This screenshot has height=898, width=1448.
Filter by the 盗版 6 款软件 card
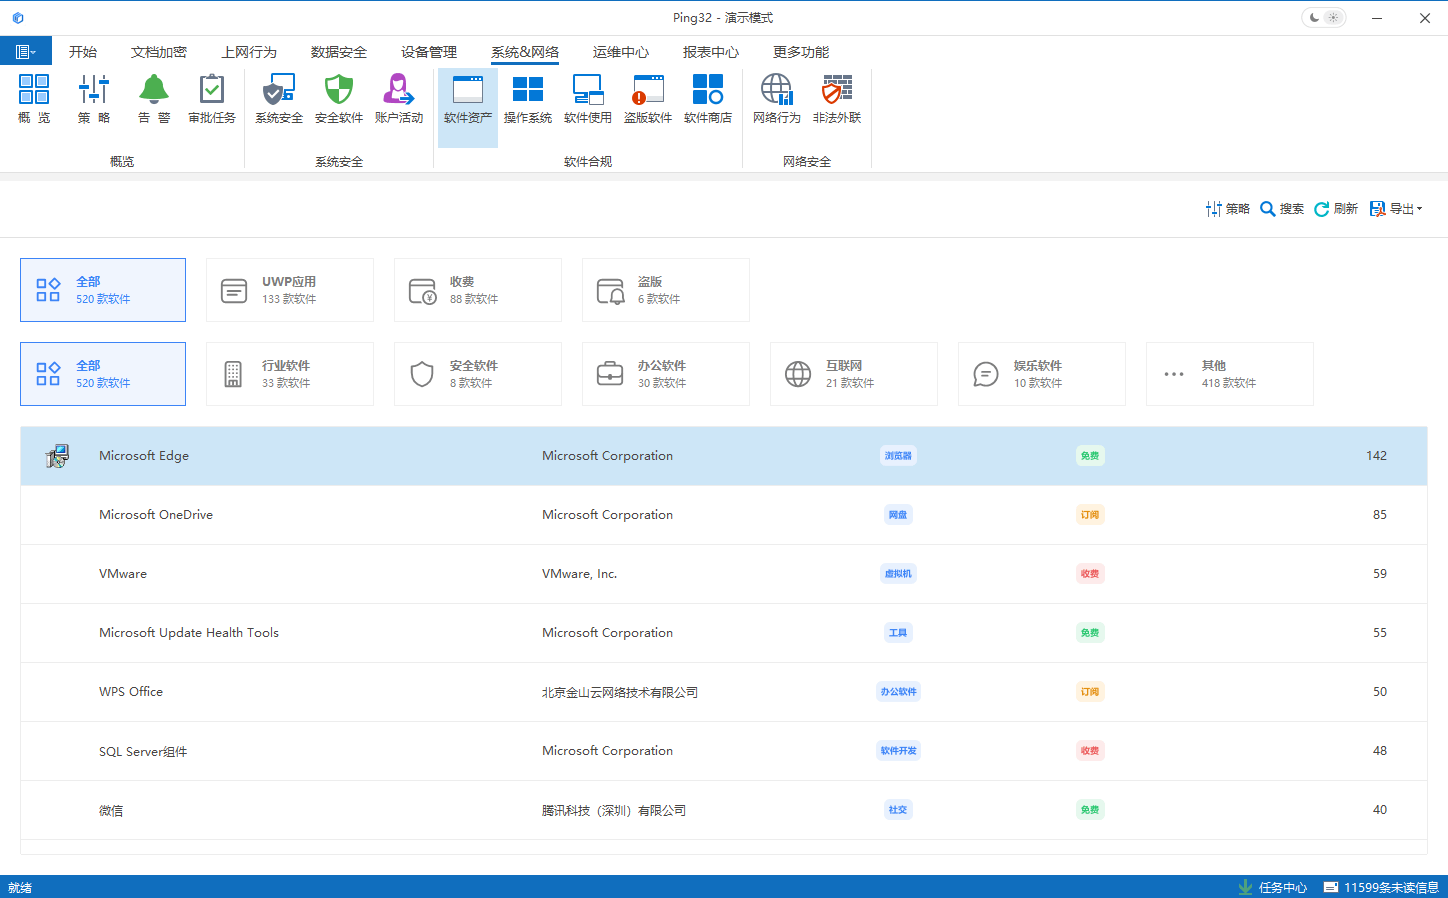[x=665, y=290]
